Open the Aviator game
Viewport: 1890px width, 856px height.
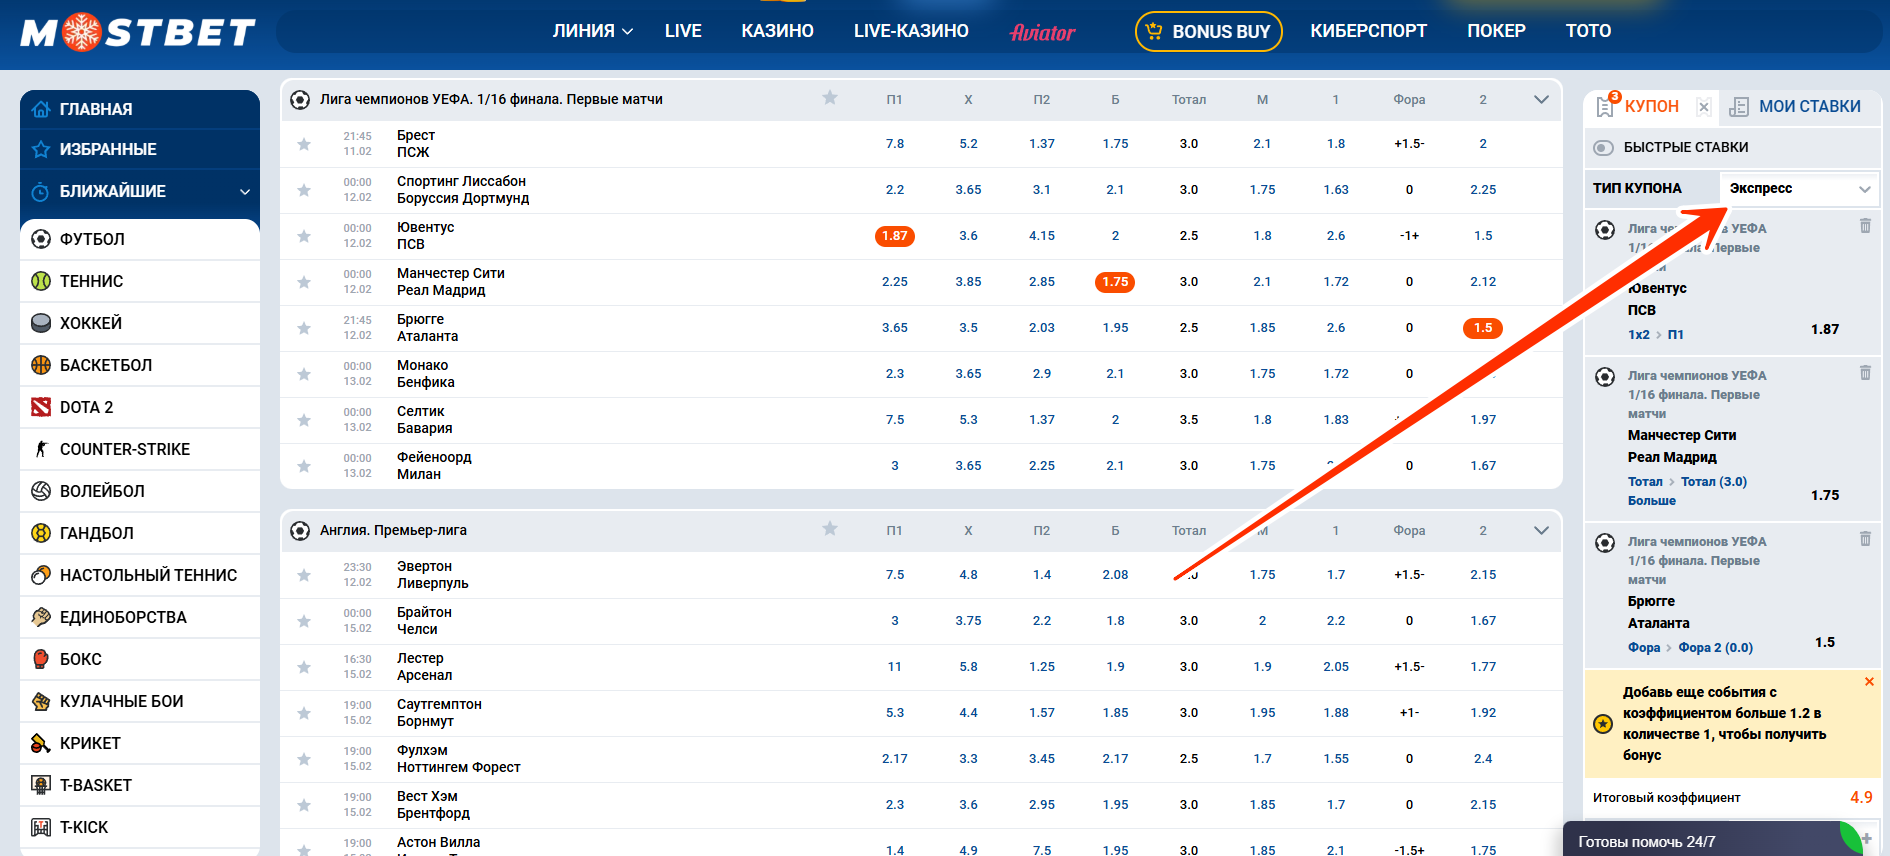[1042, 32]
